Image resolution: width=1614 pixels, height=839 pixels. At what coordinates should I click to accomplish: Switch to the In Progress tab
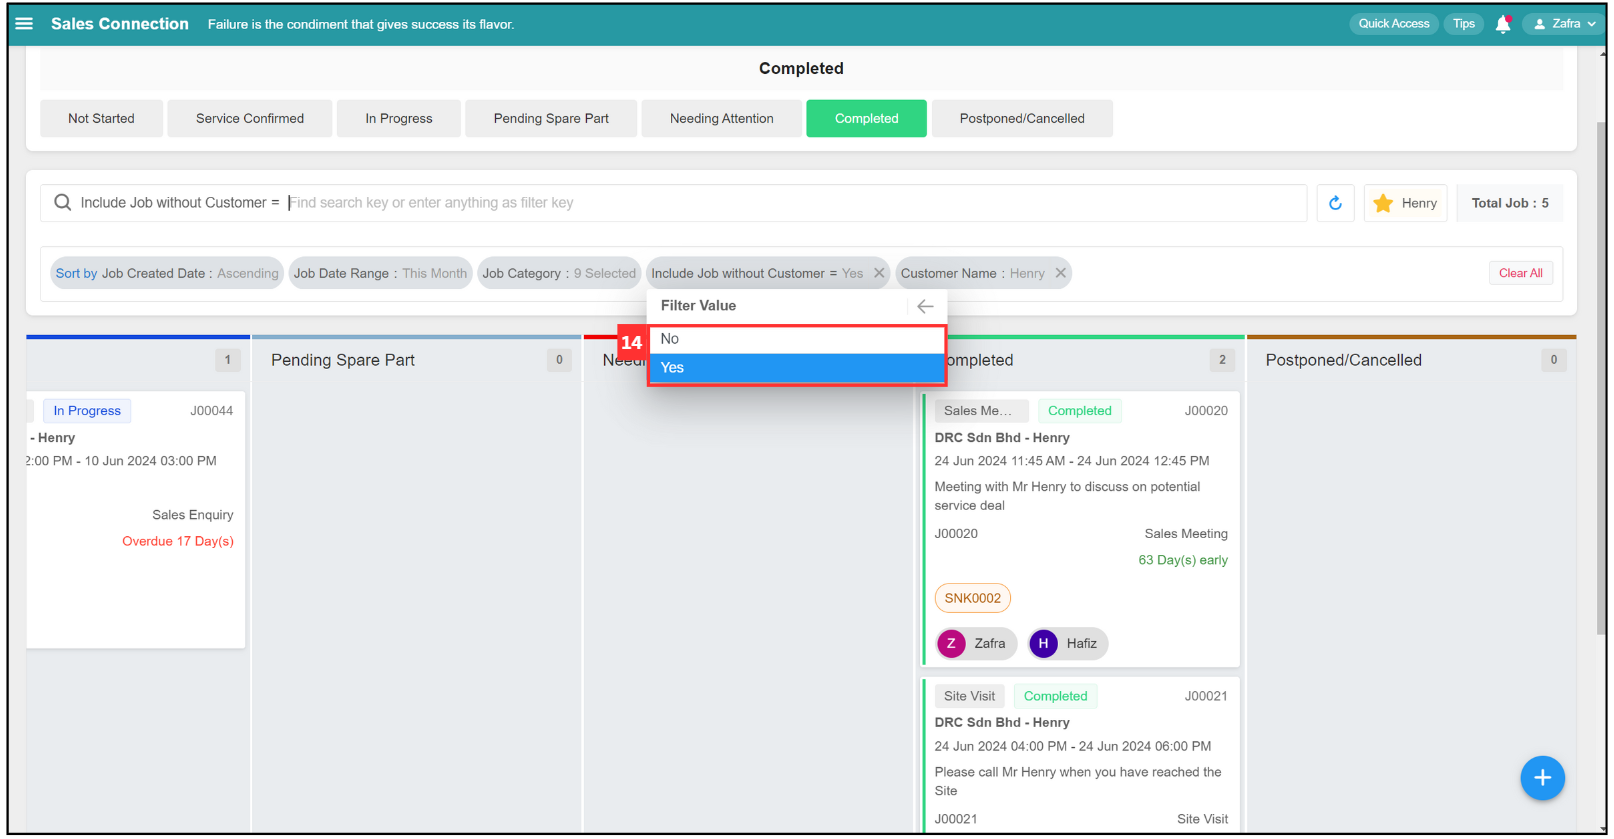tap(399, 118)
